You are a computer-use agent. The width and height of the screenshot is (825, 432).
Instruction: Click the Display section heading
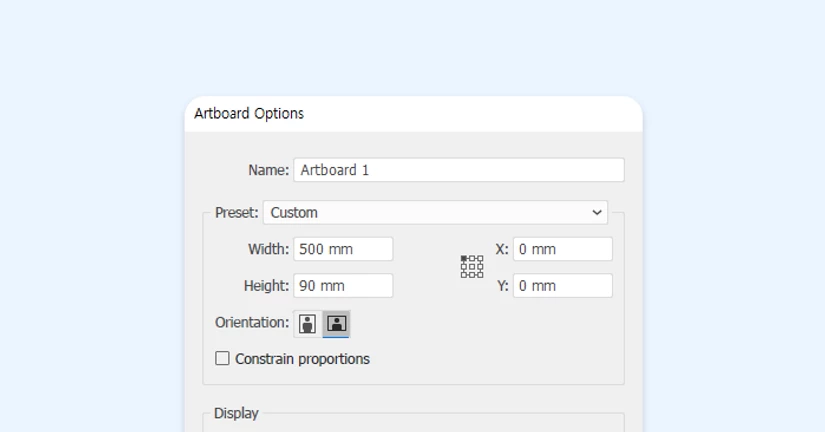pyautogui.click(x=236, y=413)
